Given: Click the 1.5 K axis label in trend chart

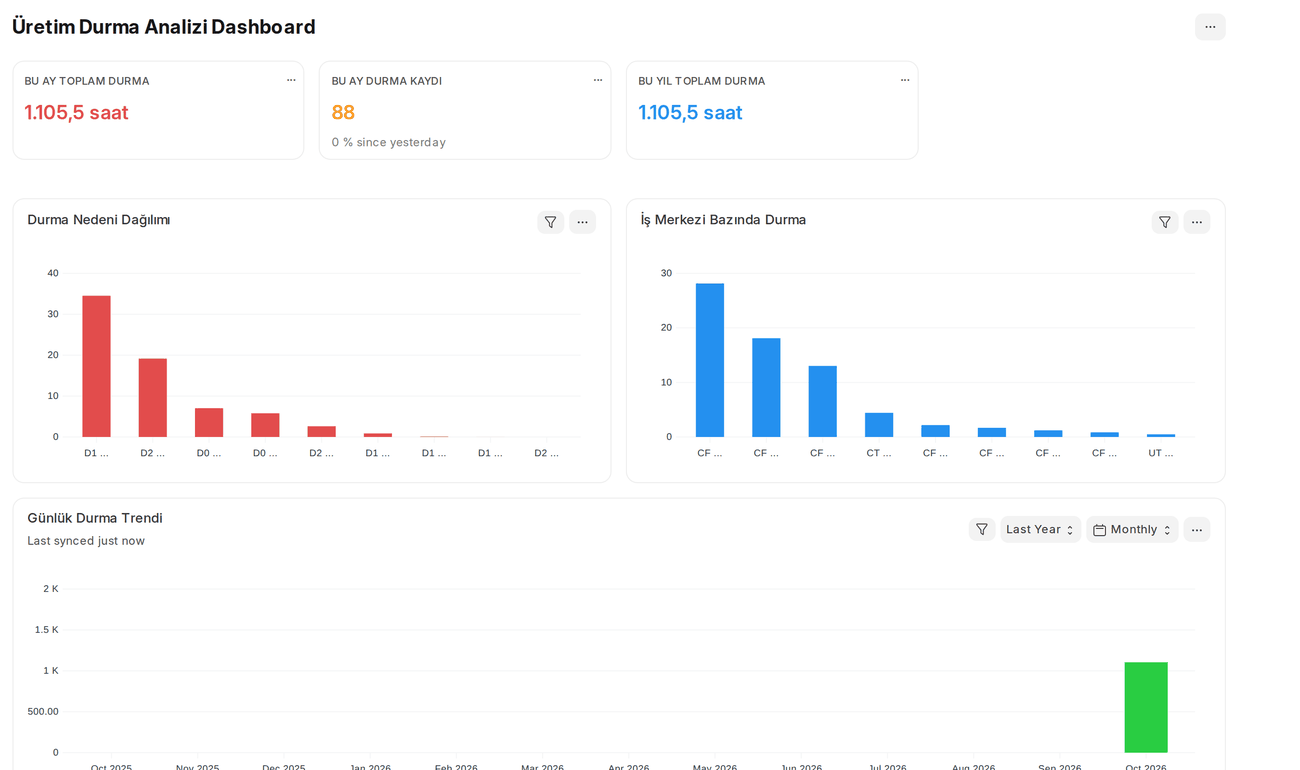Looking at the screenshot, I should [47, 630].
